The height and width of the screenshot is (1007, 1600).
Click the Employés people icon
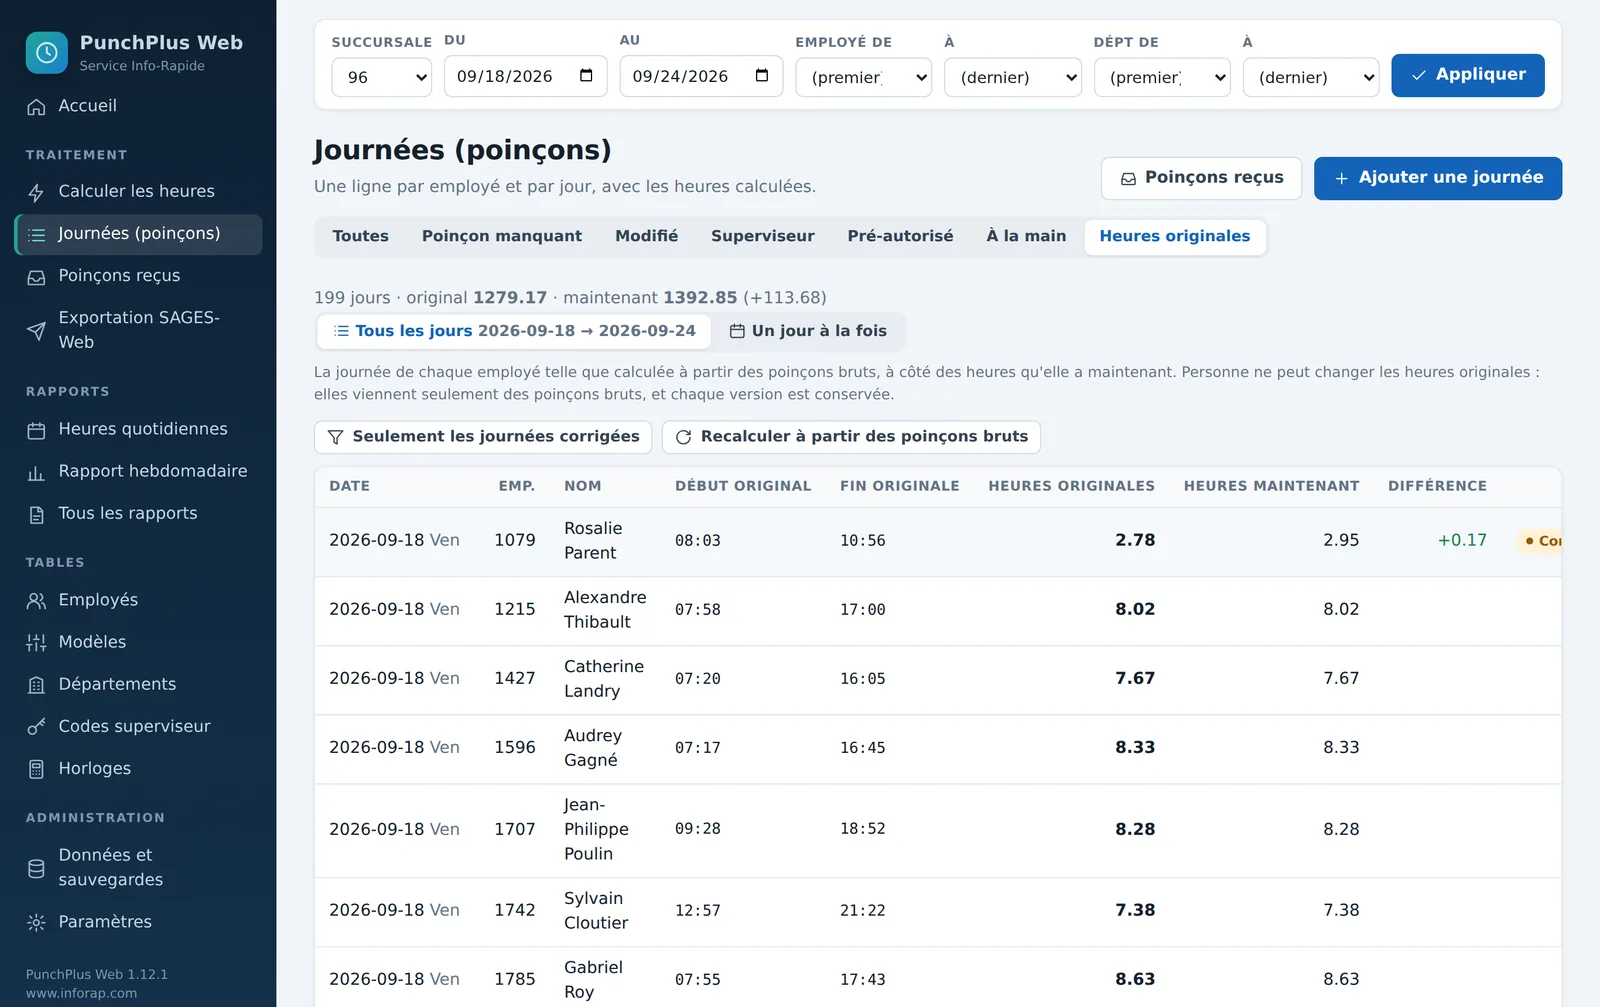(36, 601)
